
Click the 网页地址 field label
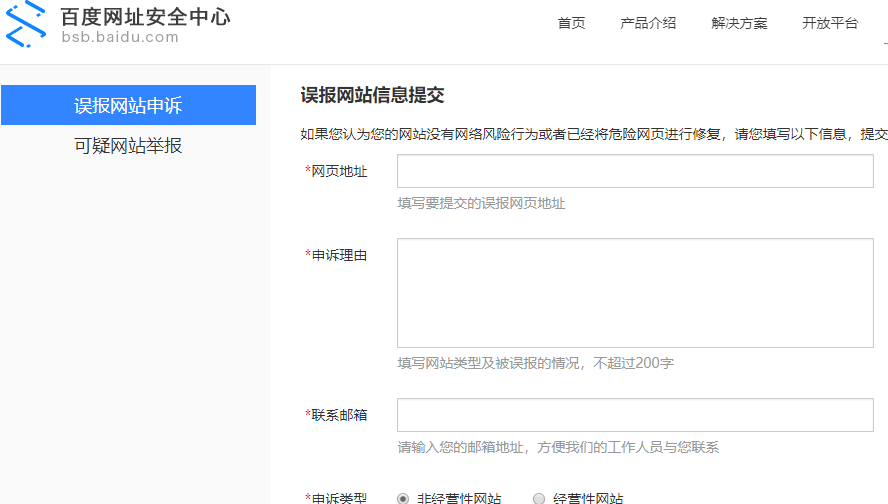point(339,172)
